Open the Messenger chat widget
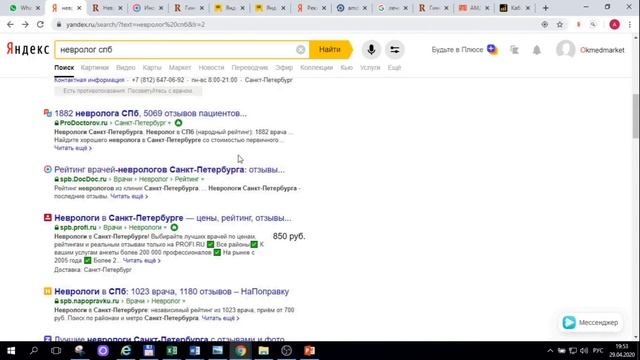This screenshot has width=640, height=360. [591, 322]
